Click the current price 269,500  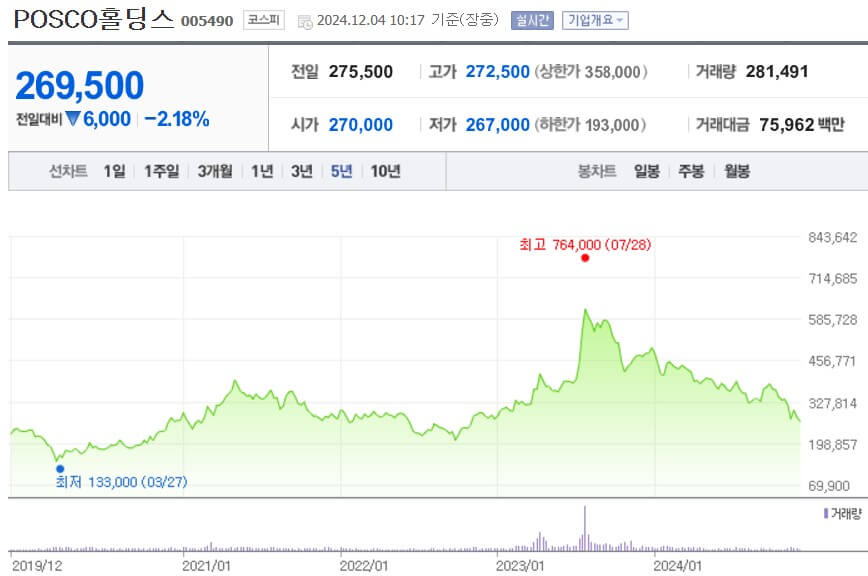pyautogui.click(x=80, y=86)
